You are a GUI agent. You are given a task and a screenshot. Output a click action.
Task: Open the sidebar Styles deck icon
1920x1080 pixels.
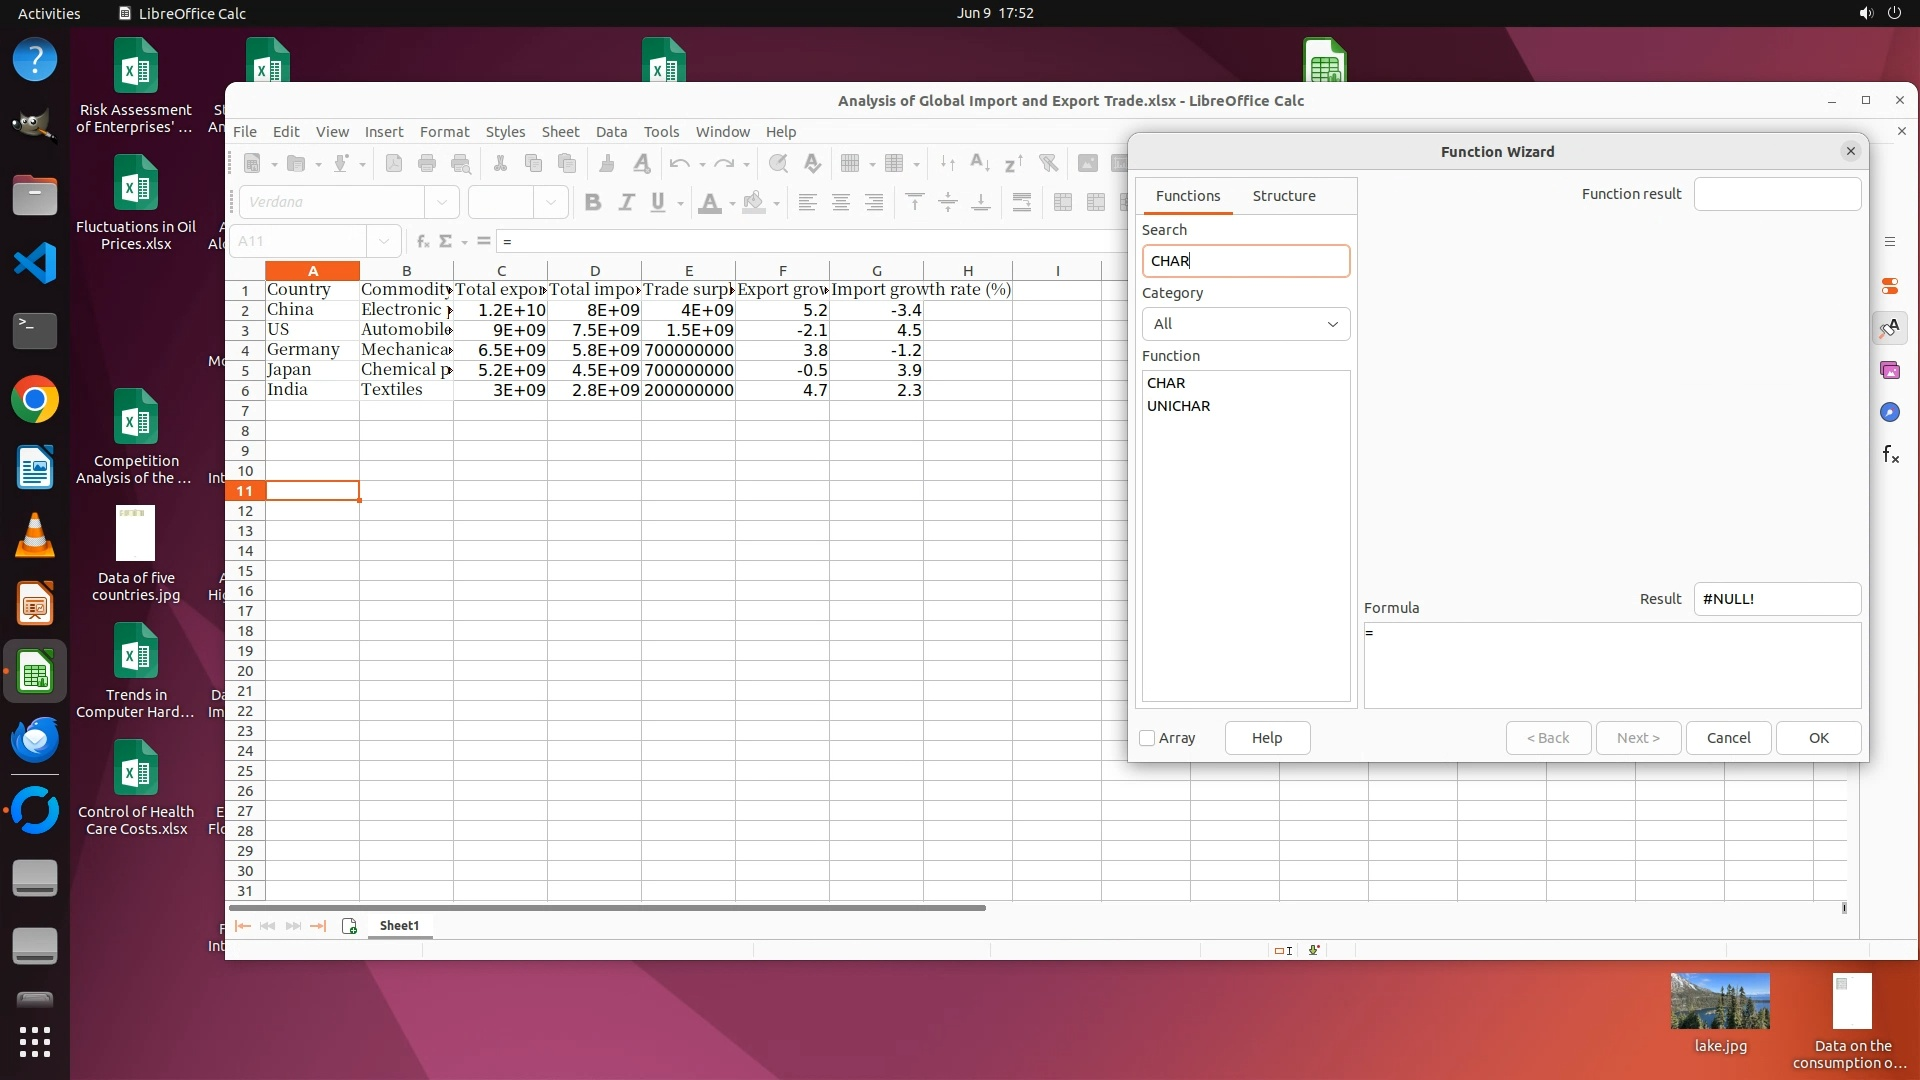point(1889,328)
